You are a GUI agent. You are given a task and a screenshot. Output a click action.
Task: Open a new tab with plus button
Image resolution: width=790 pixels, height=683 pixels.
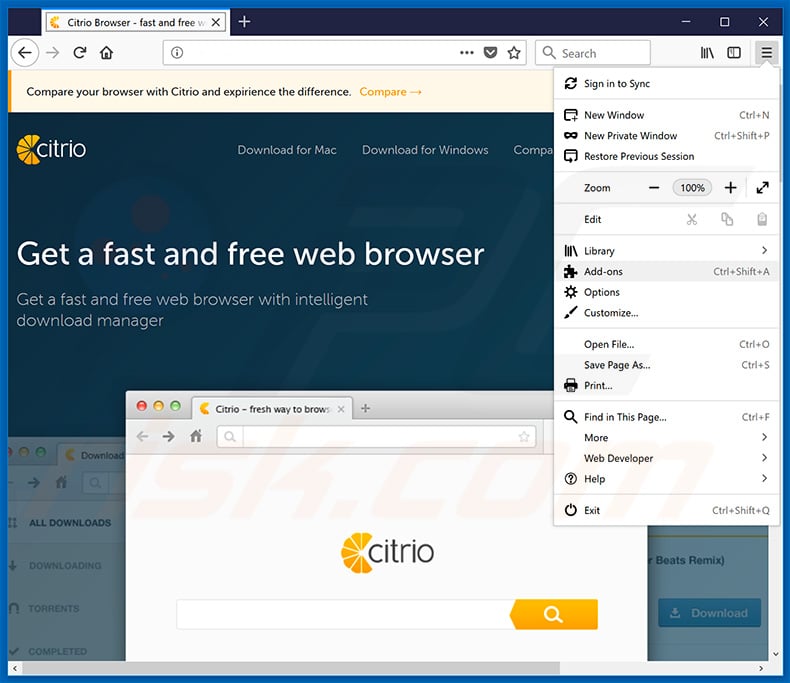pyautogui.click(x=244, y=22)
